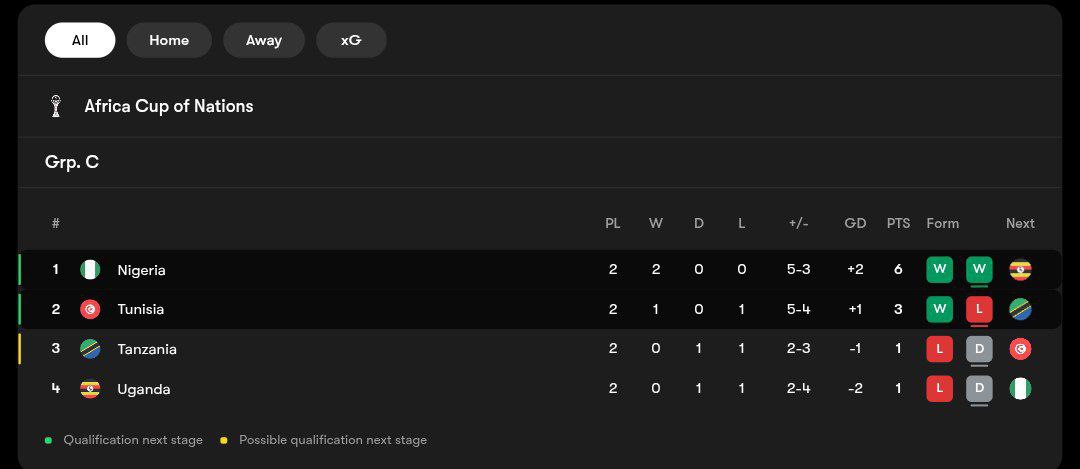Click Tunisia's red L form badge
Image resolution: width=1080 pixels, height=469 pixels.
(979, 309)
